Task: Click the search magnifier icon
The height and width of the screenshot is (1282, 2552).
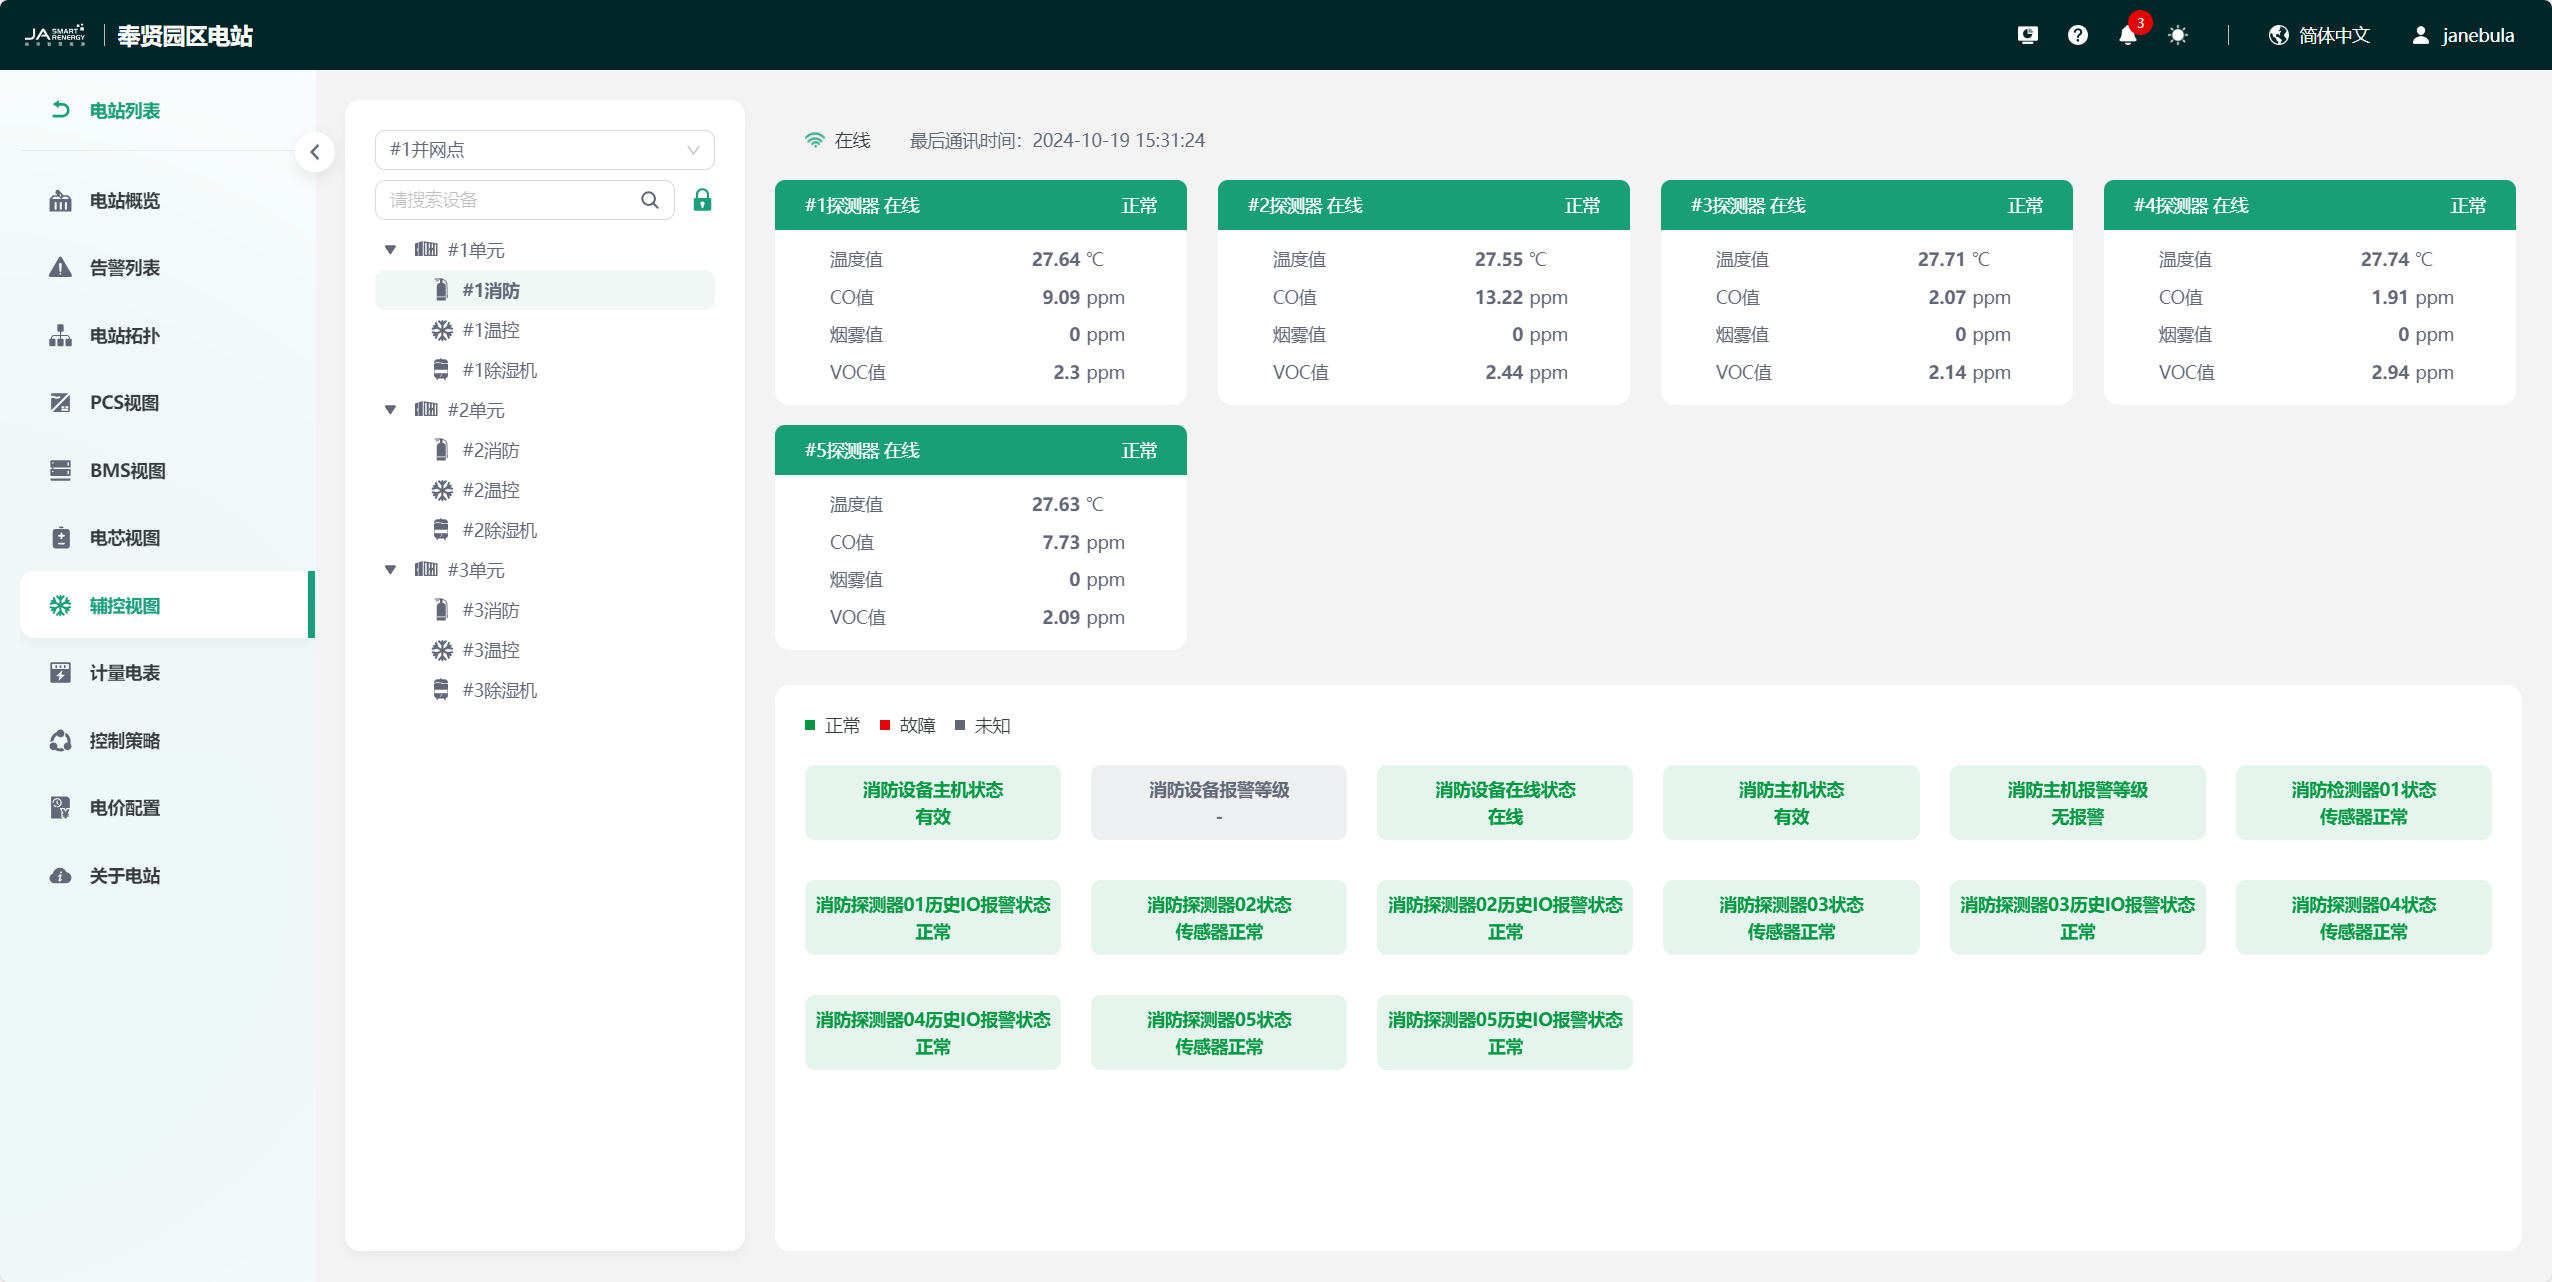Action: pos(650,200)
